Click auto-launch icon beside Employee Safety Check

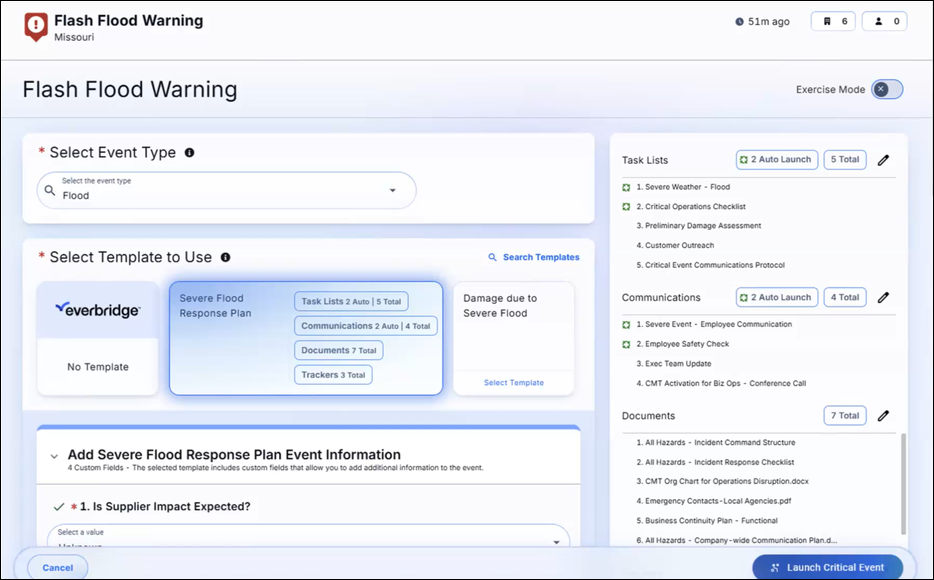pyautogui.click(x=626, y=344)
